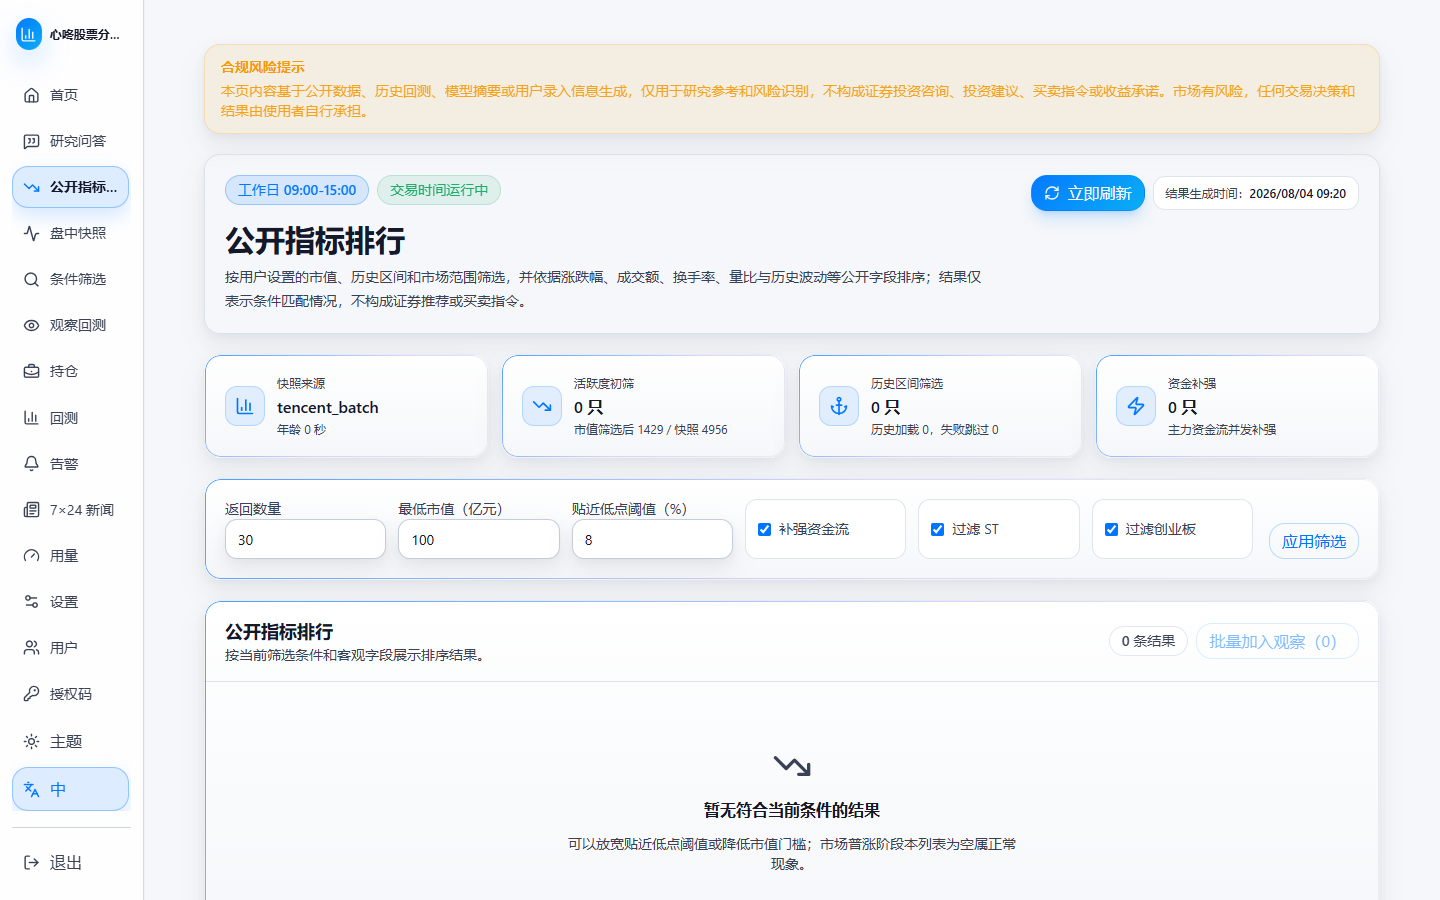Toggle 补强资金流 checkbox
This screenshot has height=900, width=1440.
tap(764, 529)
